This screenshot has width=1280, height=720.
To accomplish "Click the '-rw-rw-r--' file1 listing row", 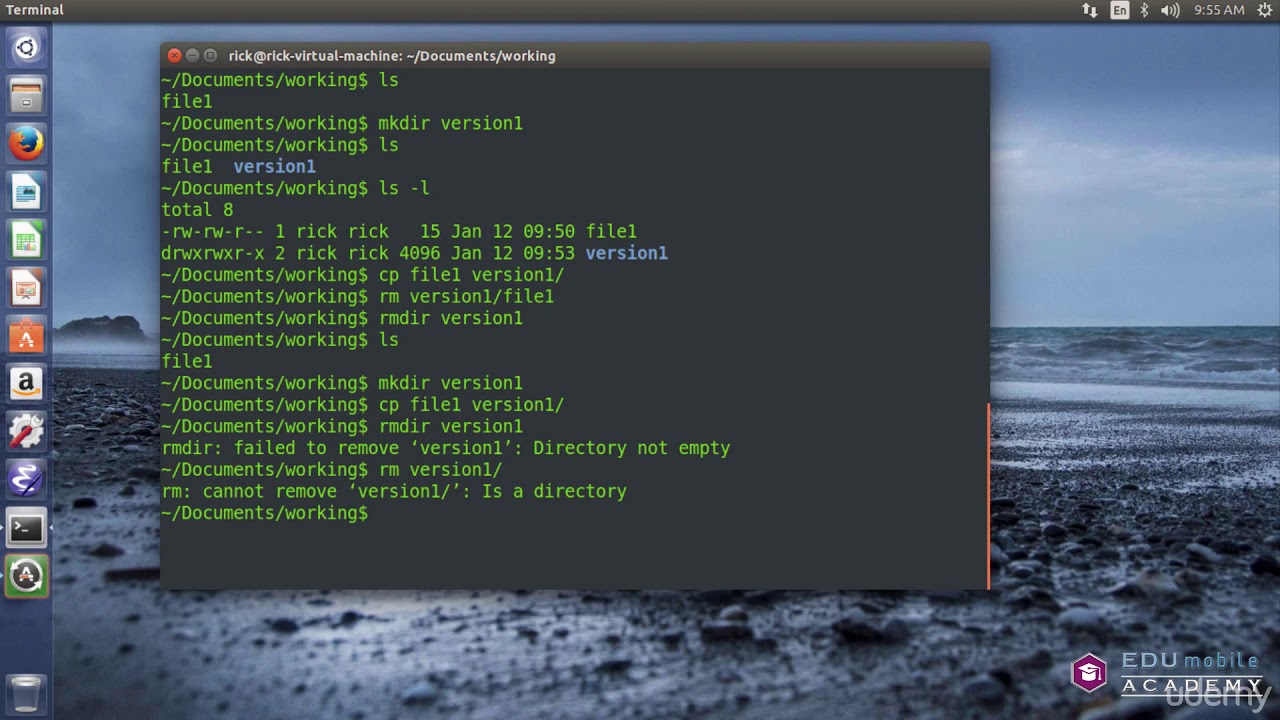I will (399, 232).
